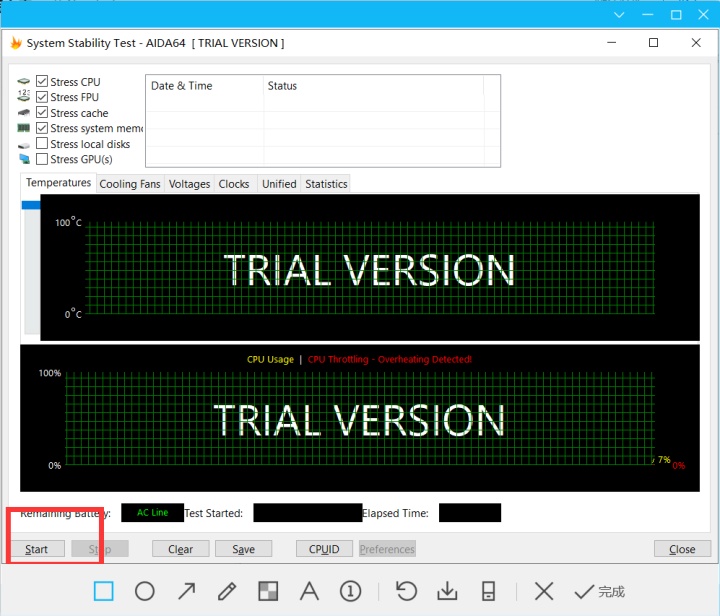
Task: Minimize the AIDA64 stability test window
Action: coord(611,43)
